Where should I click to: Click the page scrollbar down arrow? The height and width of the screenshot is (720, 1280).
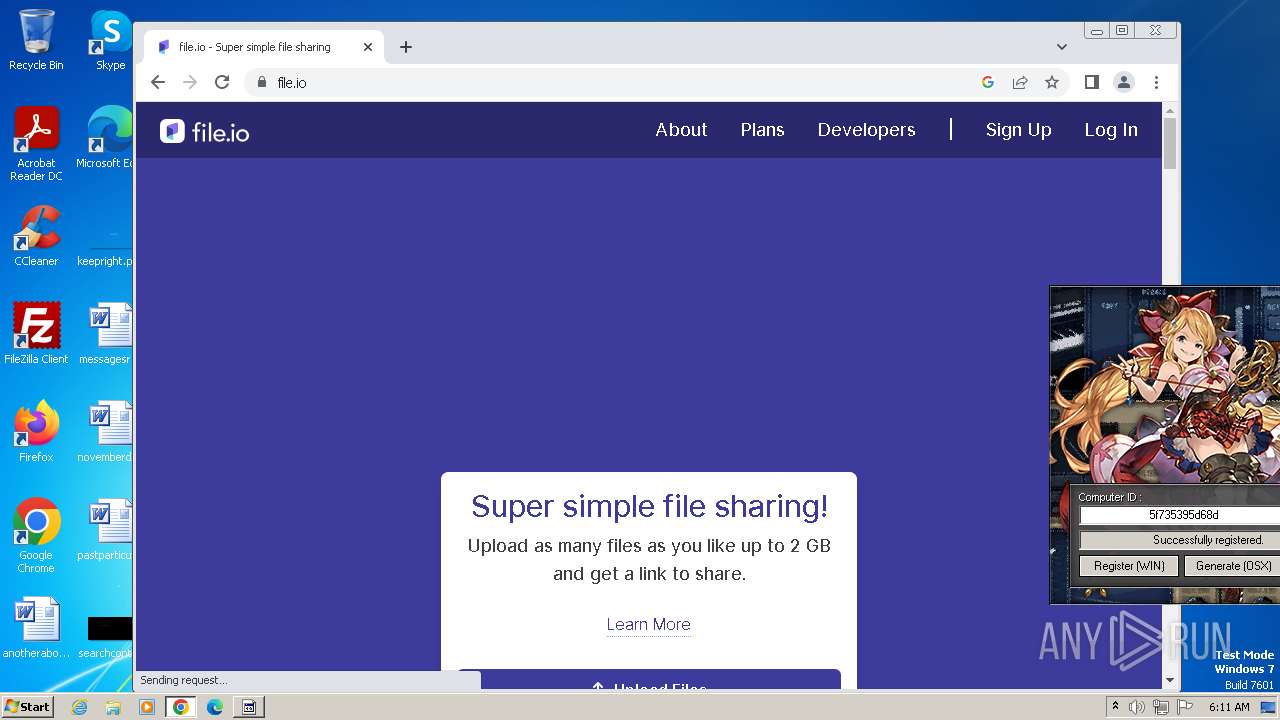(x=1170, y=681)
